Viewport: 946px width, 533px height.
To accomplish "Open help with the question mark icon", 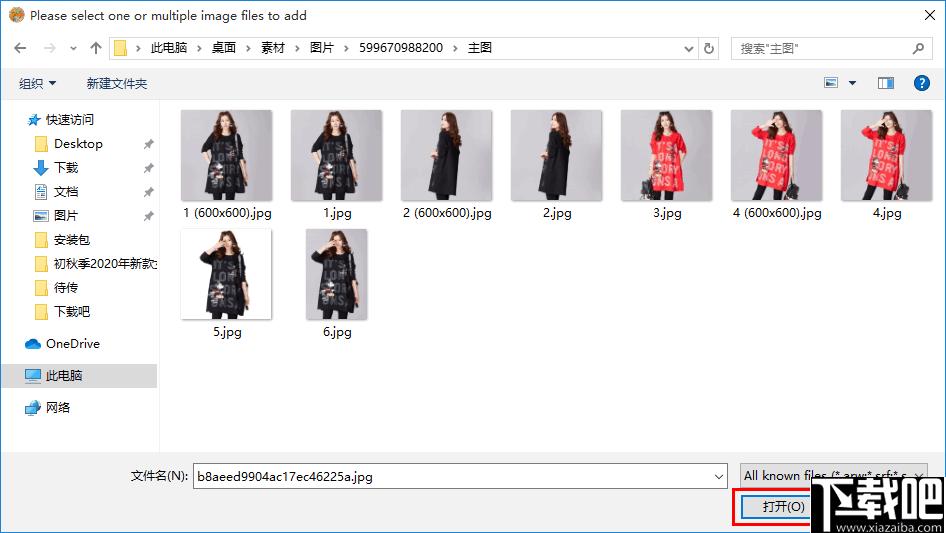I will pyautogui.click(x=922, y=83).
